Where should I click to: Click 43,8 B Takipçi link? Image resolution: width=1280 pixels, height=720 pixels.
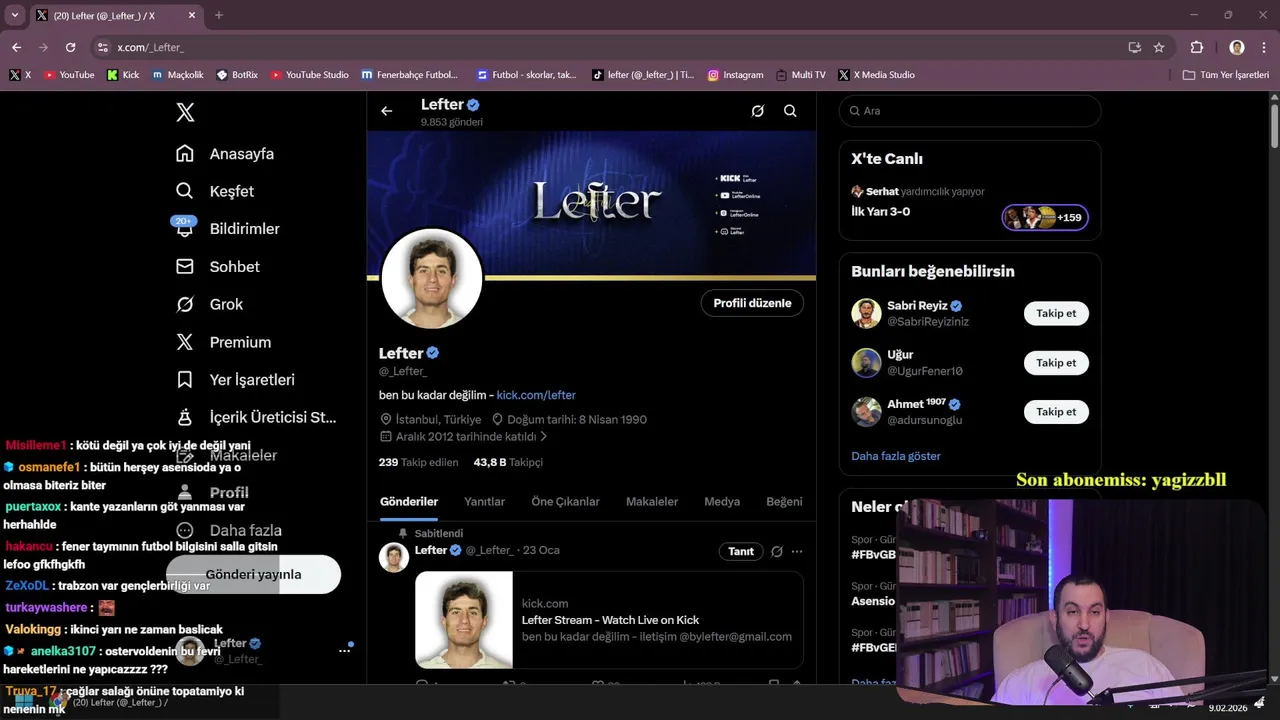point(508,462)
